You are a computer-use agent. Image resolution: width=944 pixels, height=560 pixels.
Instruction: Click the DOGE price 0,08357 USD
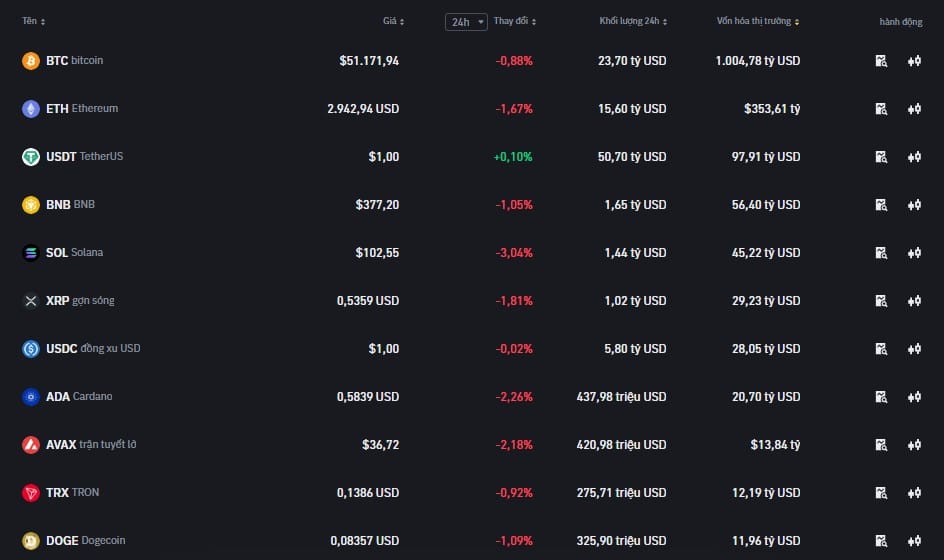[x=365, y=541]
